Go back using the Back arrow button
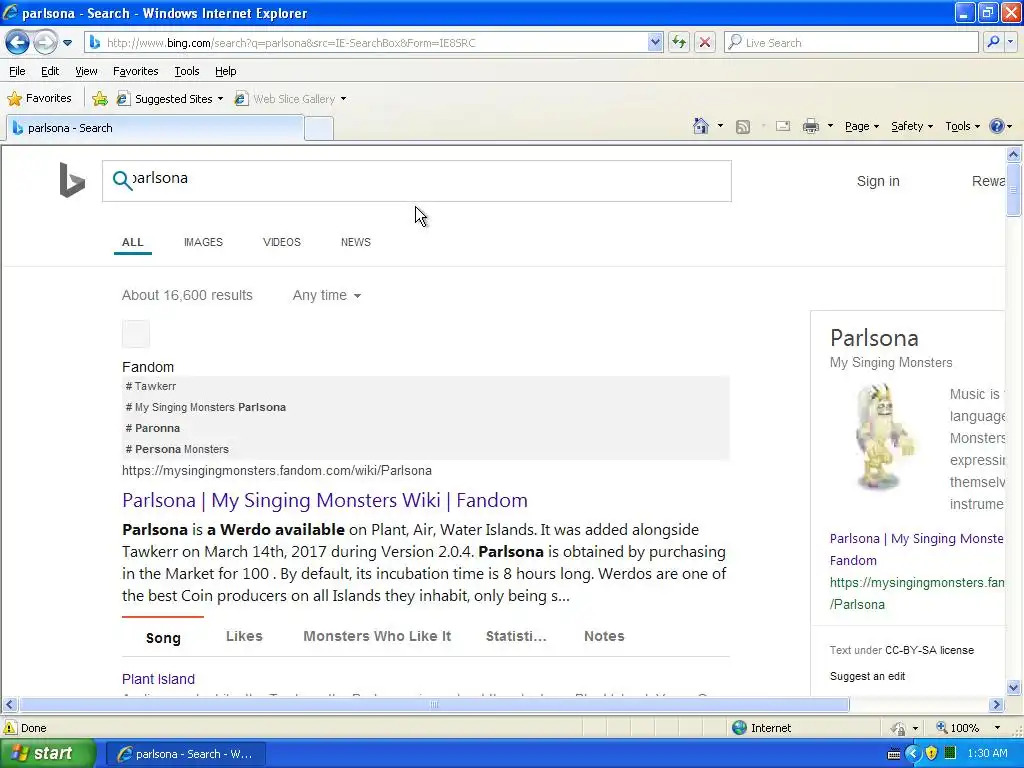 [x=18, y=42]
